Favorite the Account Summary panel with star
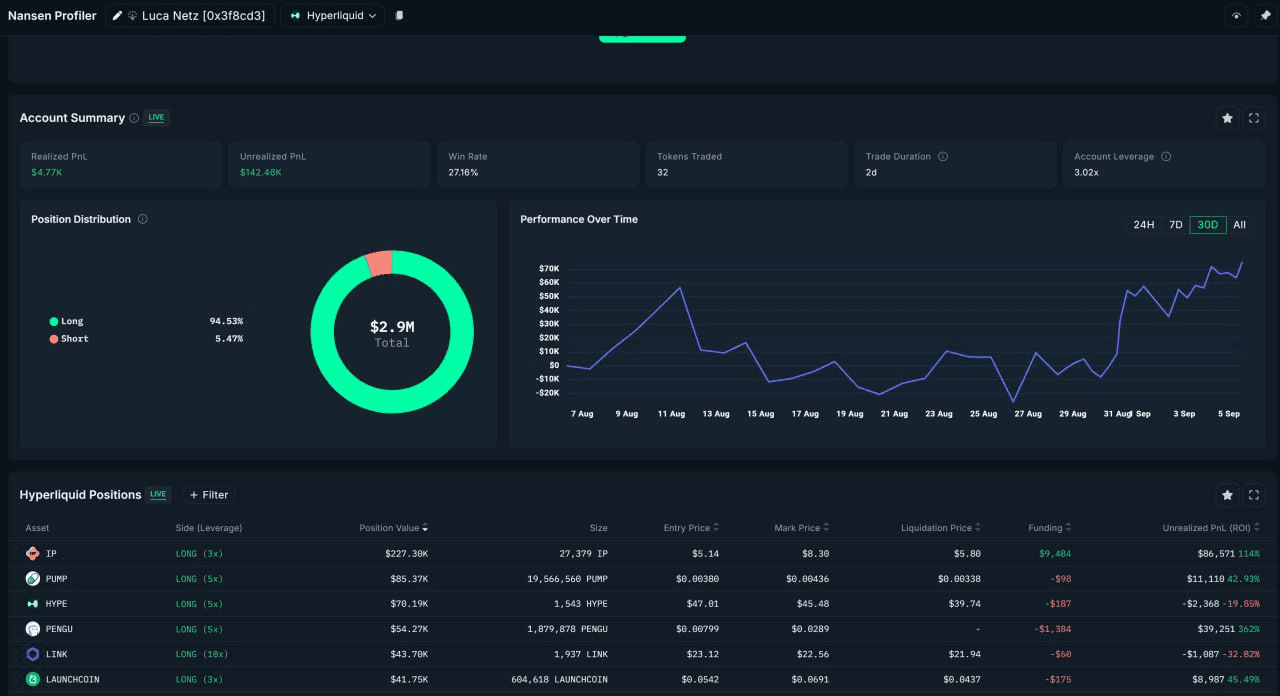 click(1227, 118)
